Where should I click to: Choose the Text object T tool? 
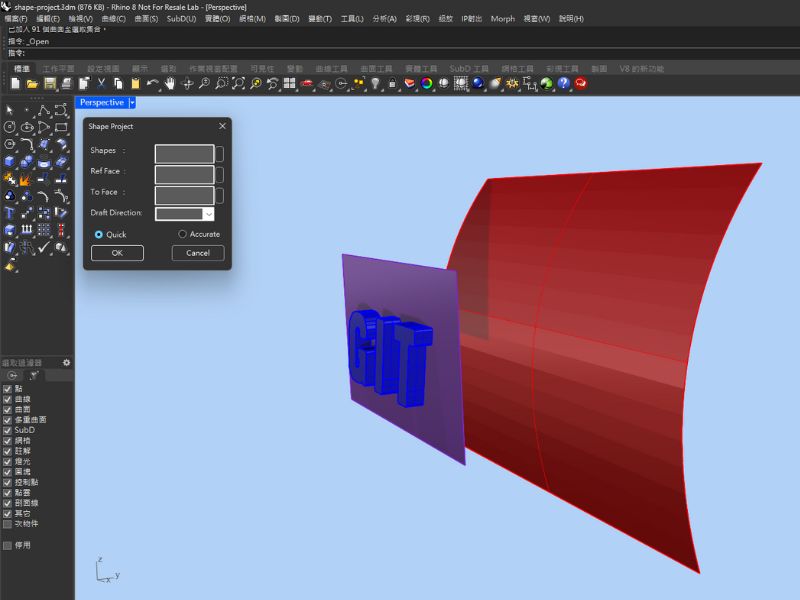pyautogui.click(x=9, y=213)
